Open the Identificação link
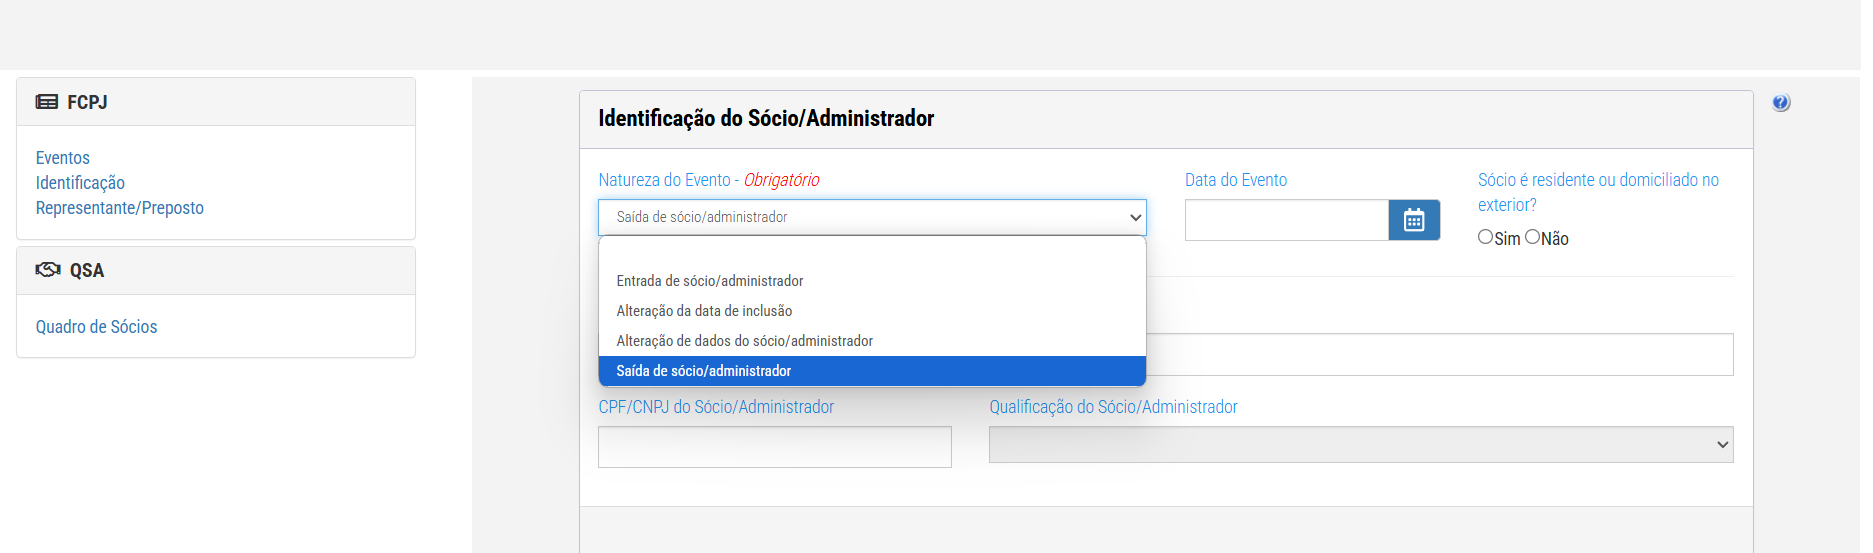Viewport: 1873px width, 553px height. [80, 183]
